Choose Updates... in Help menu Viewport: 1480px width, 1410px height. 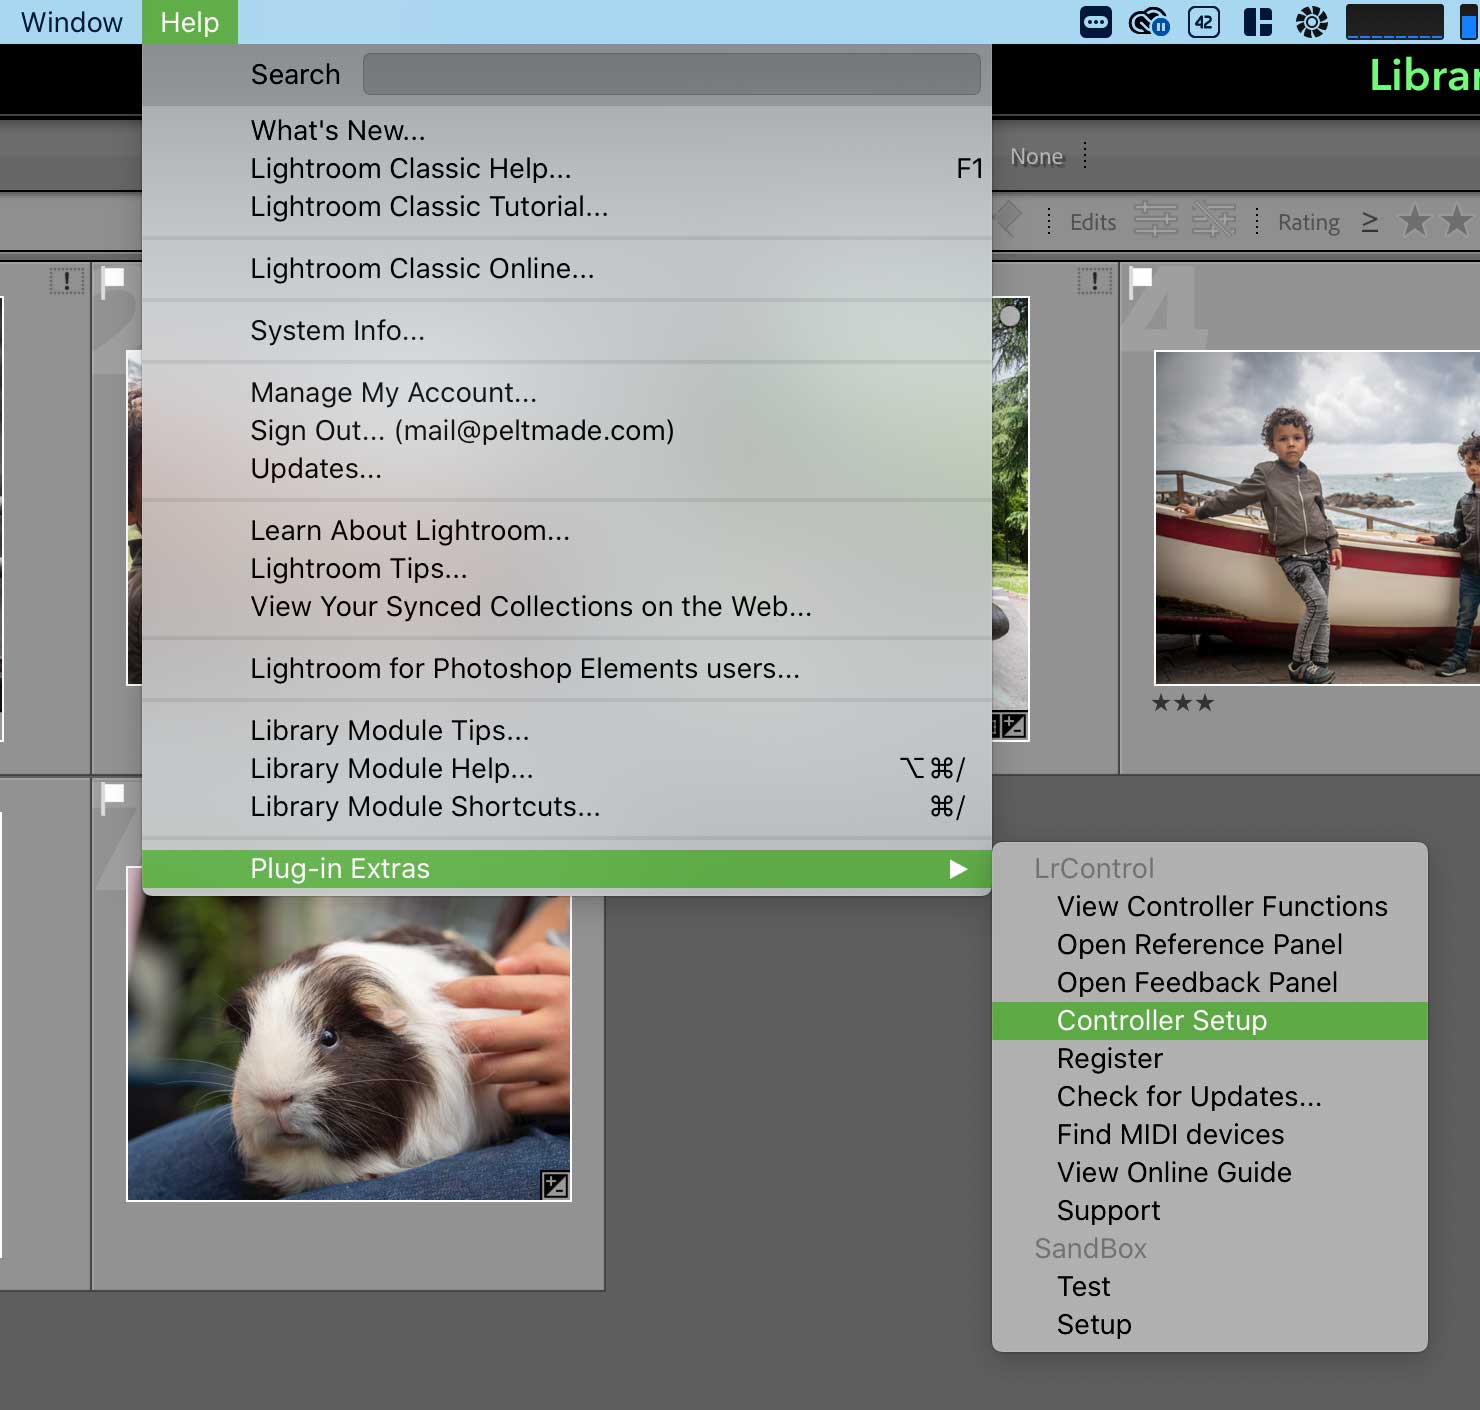(566, 468)
